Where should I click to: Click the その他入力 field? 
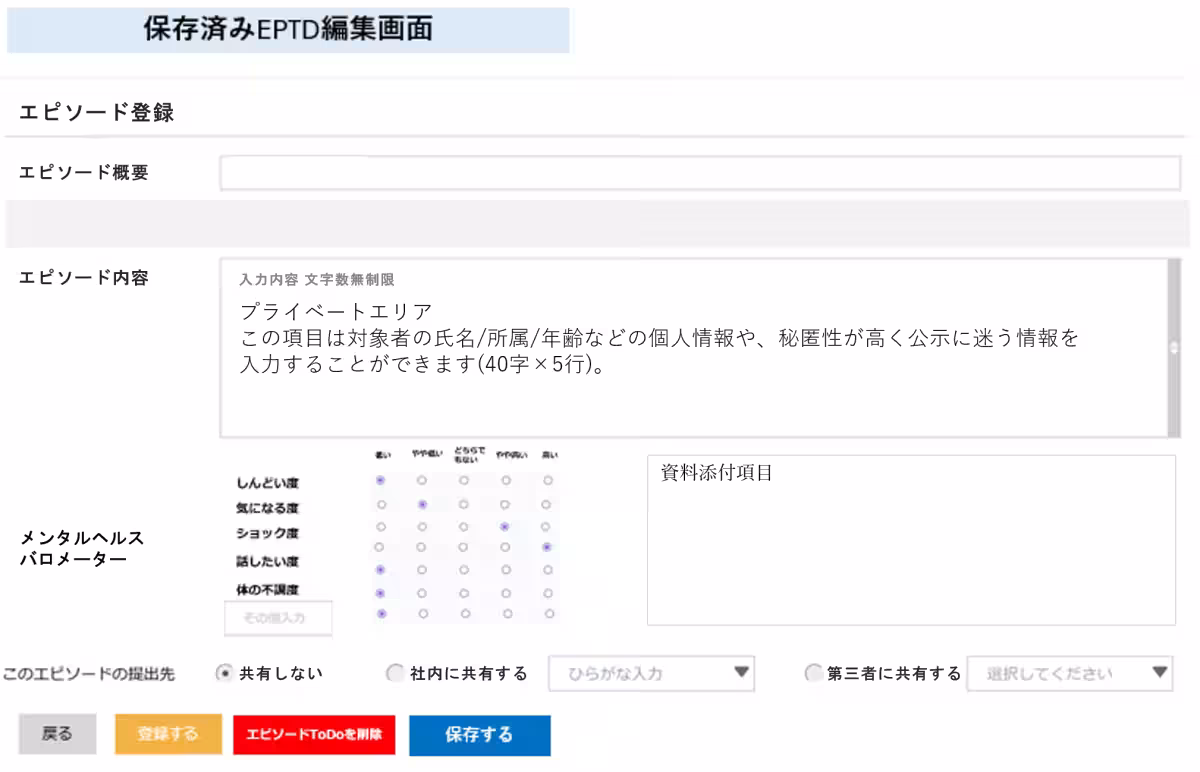pos(277,617)
